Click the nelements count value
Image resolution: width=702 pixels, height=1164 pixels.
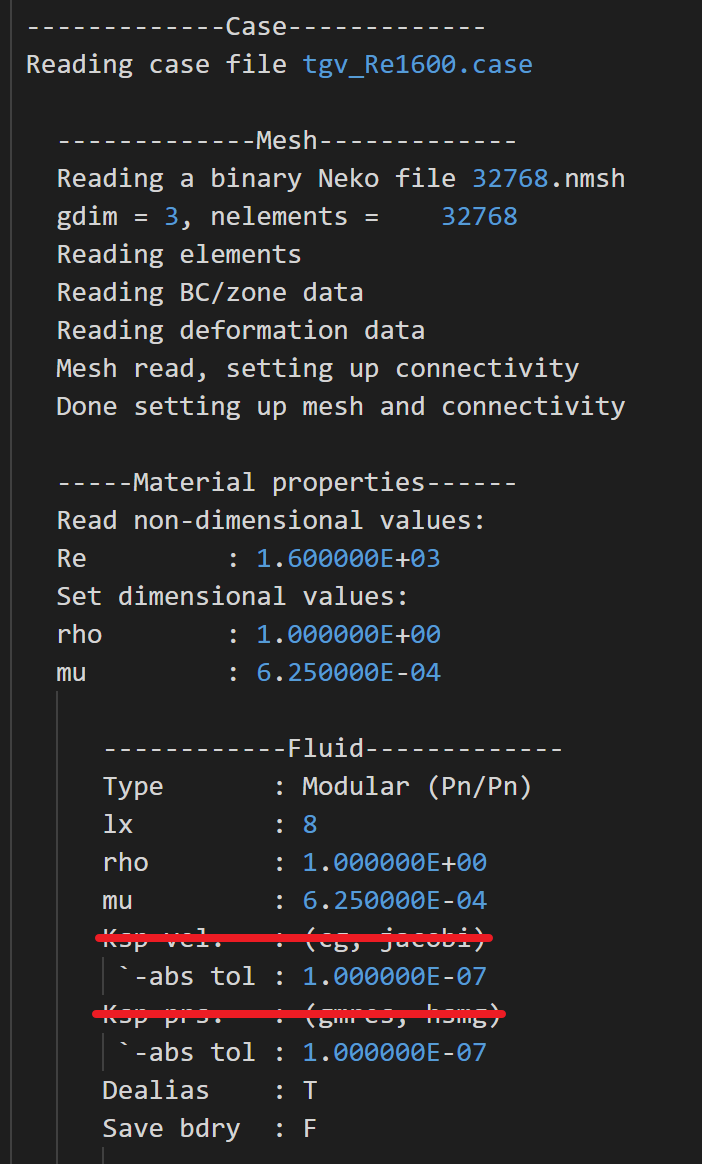pos(479,217)
